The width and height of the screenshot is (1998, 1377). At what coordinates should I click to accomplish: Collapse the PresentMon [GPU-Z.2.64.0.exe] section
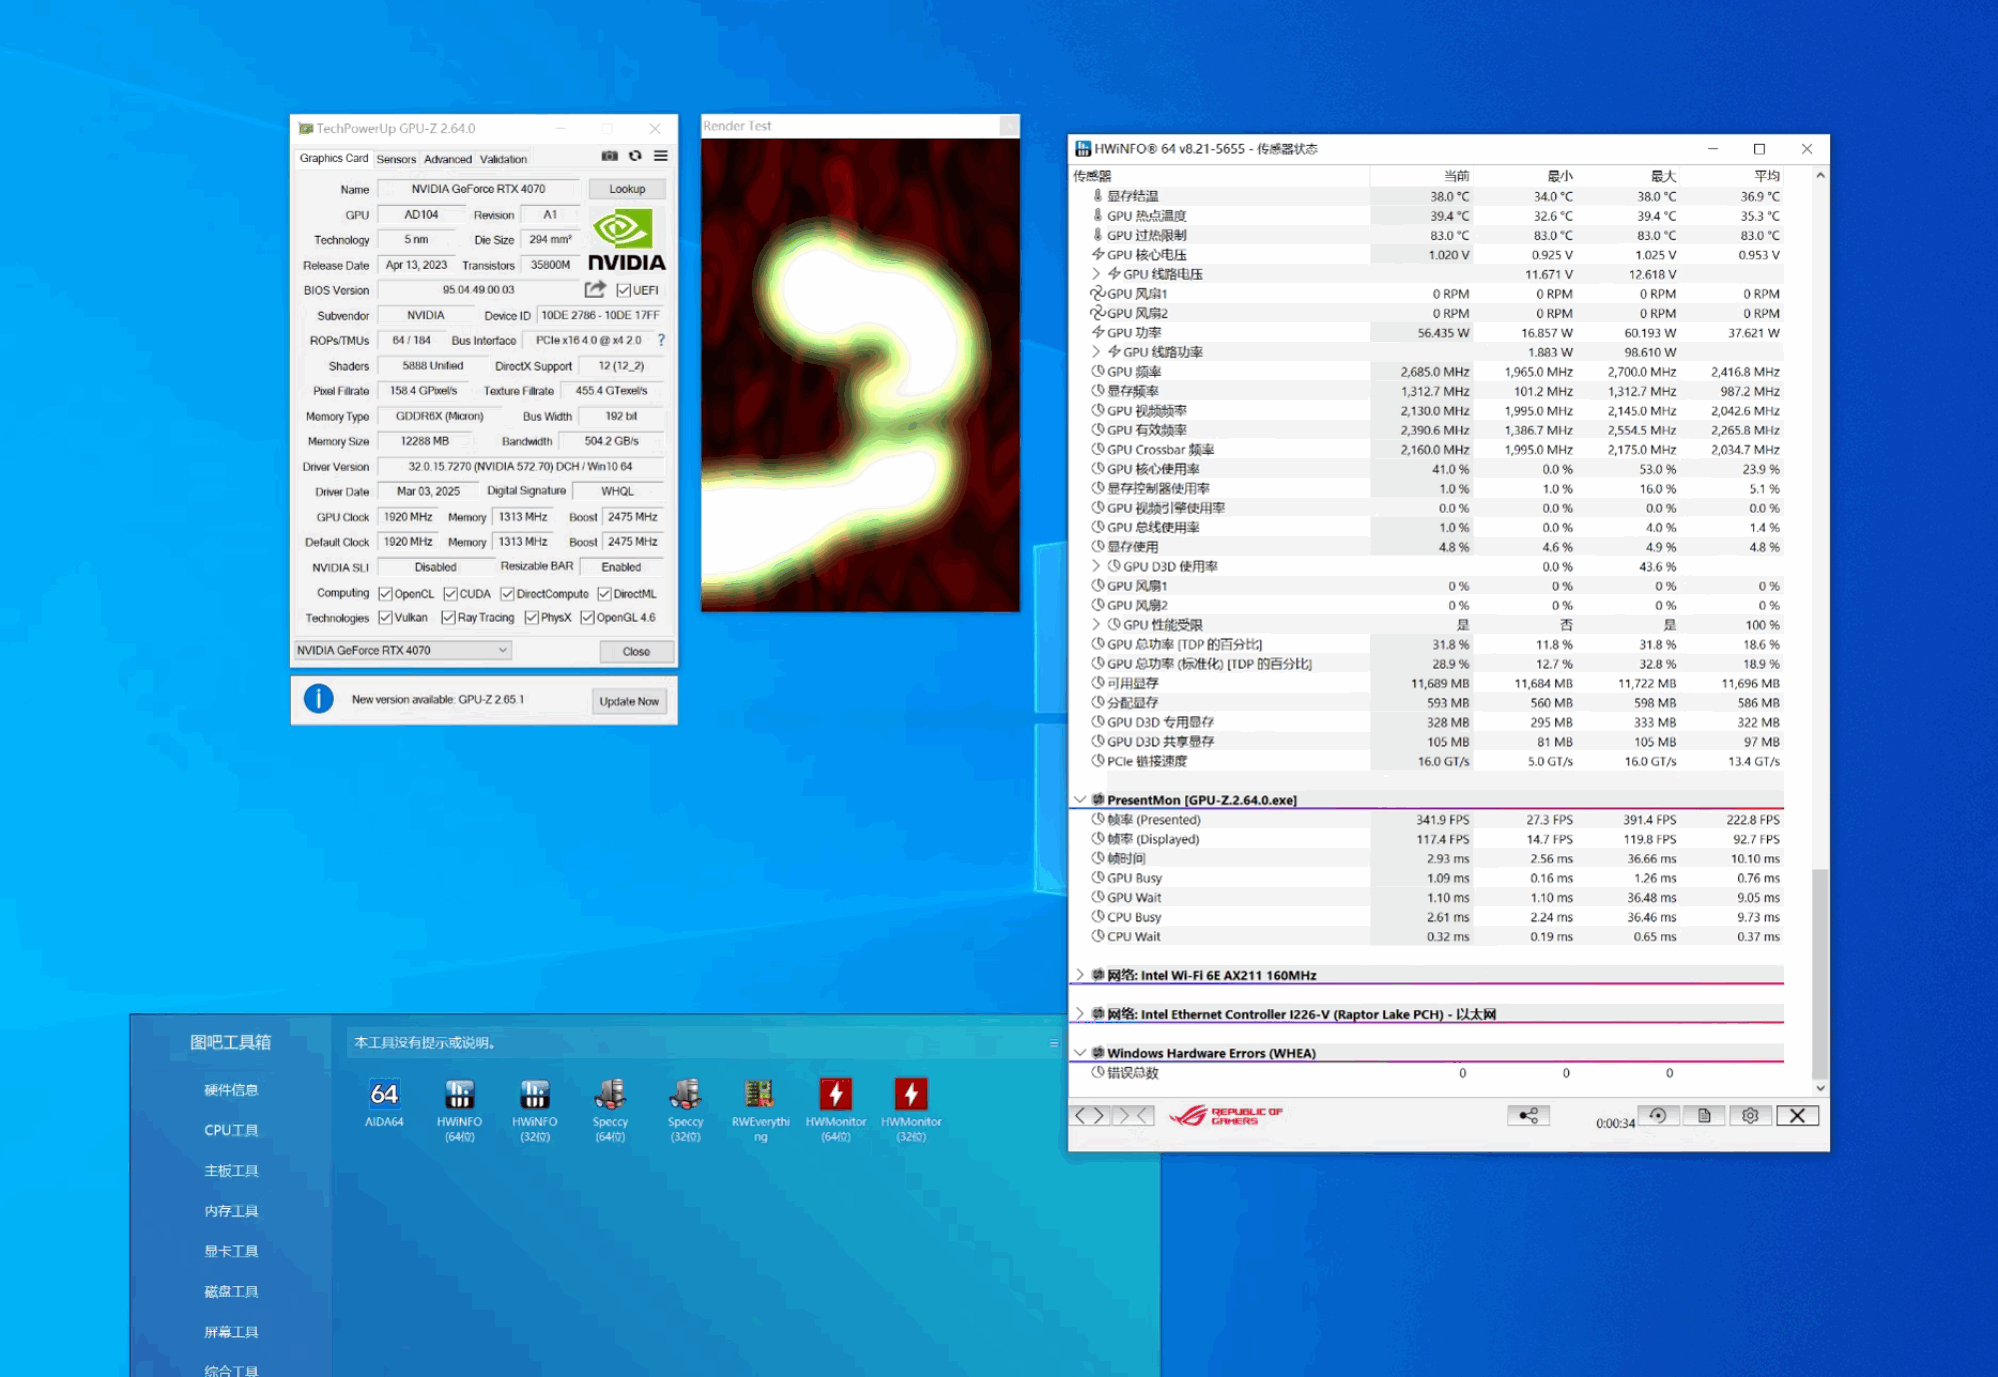click(x=1080, y=799)
